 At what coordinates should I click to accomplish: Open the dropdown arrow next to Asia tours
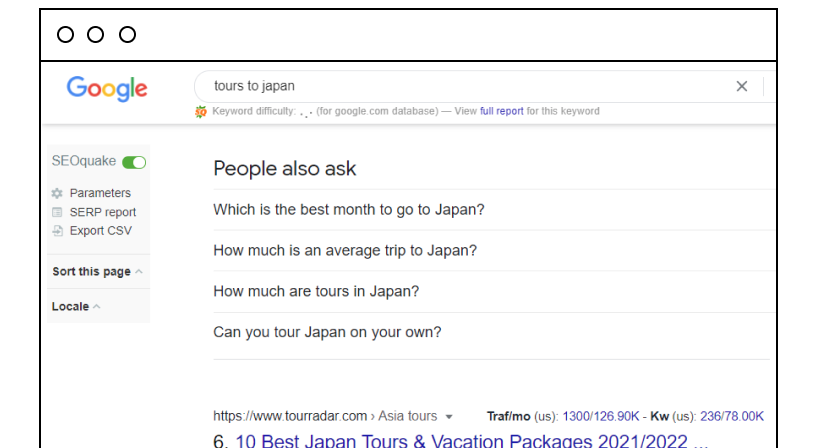449,417
